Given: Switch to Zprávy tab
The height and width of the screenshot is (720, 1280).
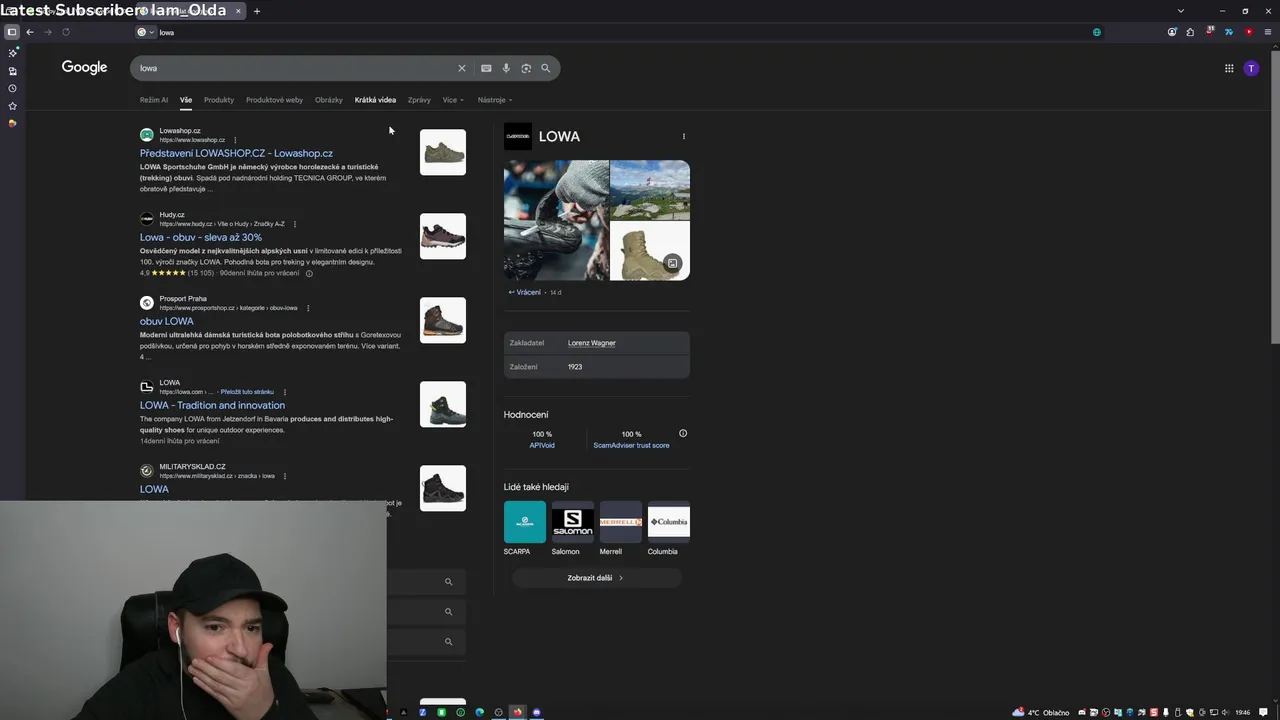Looking at the screenshot, I should click(x=419, y=100).
